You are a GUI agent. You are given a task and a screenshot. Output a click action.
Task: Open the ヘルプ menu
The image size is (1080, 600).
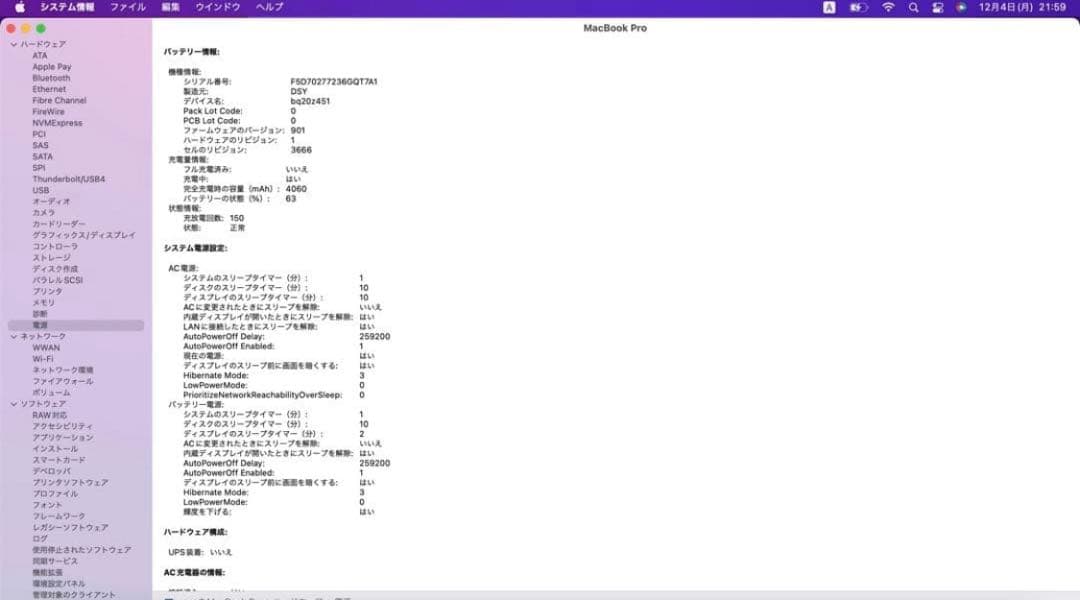pos(269,7)
